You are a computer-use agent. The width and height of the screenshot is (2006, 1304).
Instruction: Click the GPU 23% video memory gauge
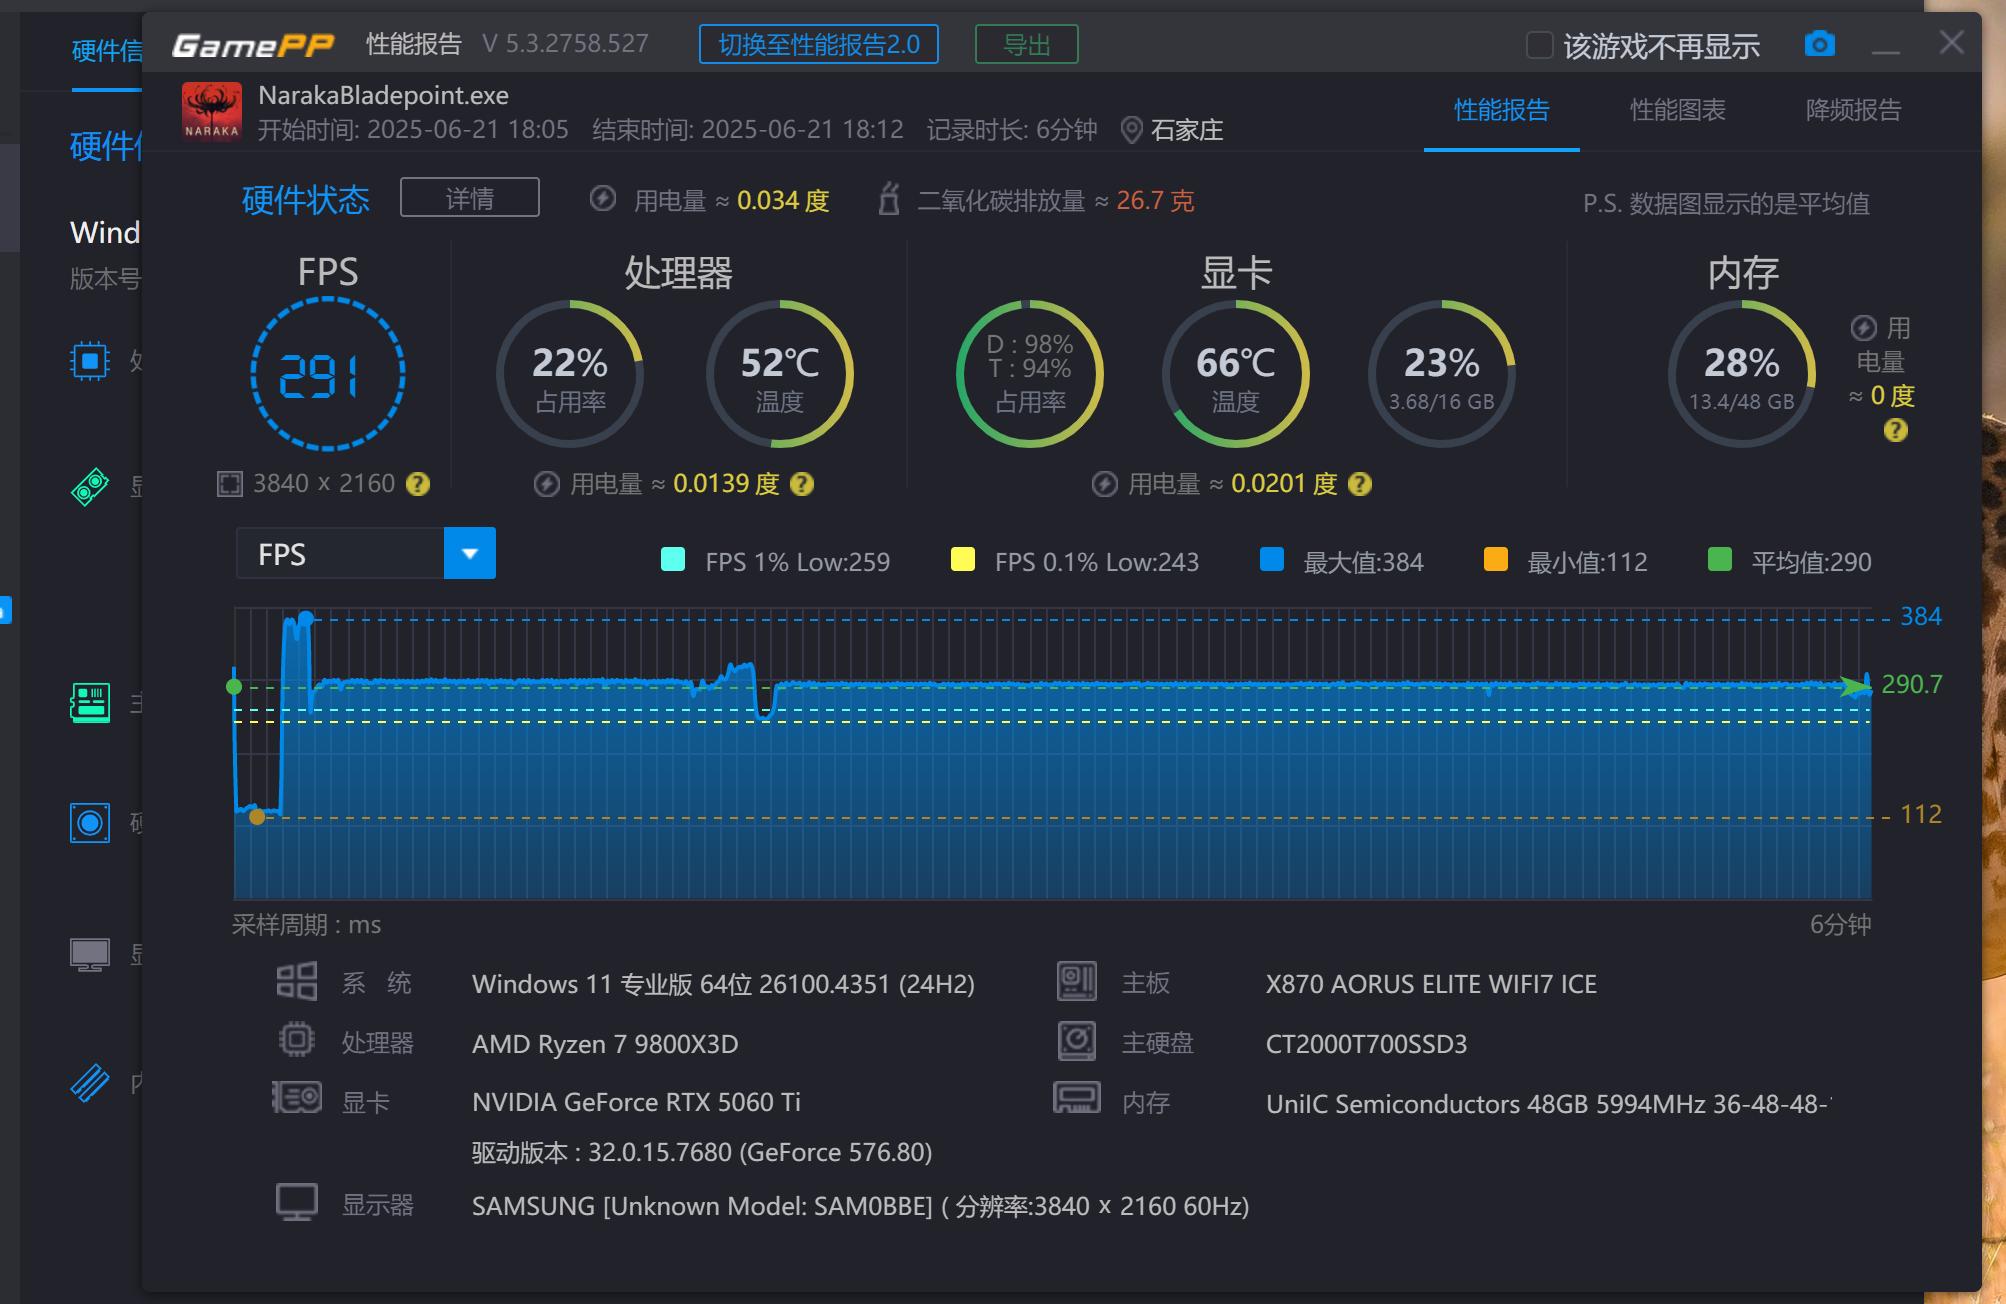(1441, 374)
